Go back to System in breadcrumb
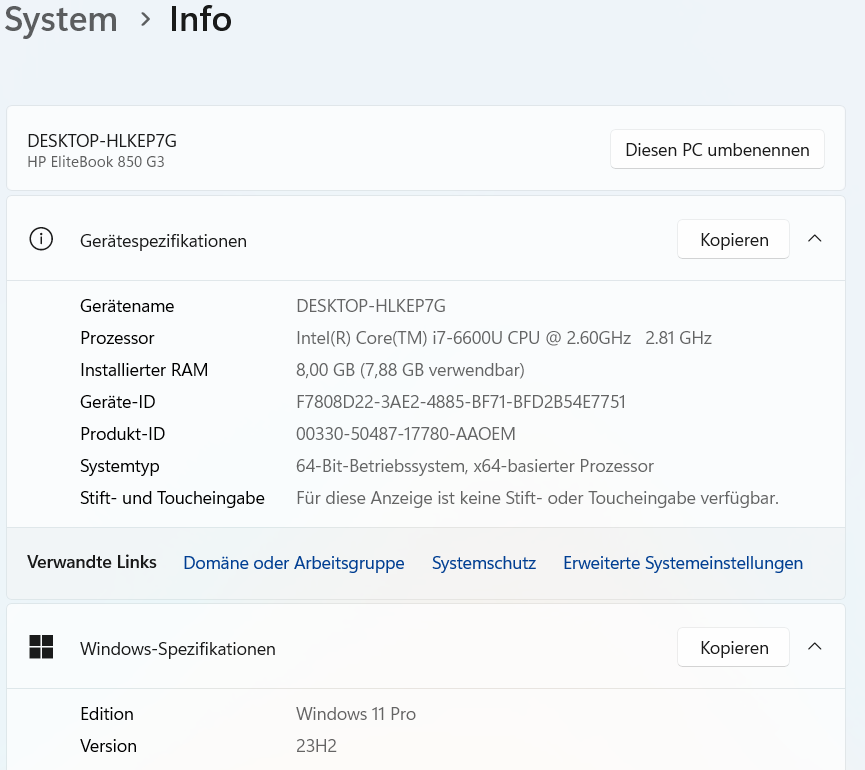The width and height of the screenshot is (865, 770). click(x=61, y=20)
